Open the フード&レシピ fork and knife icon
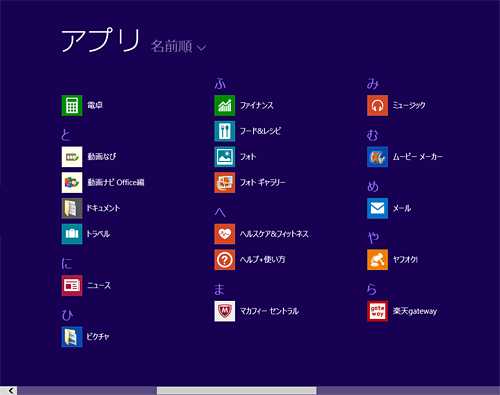The height and width of the screenshot is (395, 500). (225, 131)
